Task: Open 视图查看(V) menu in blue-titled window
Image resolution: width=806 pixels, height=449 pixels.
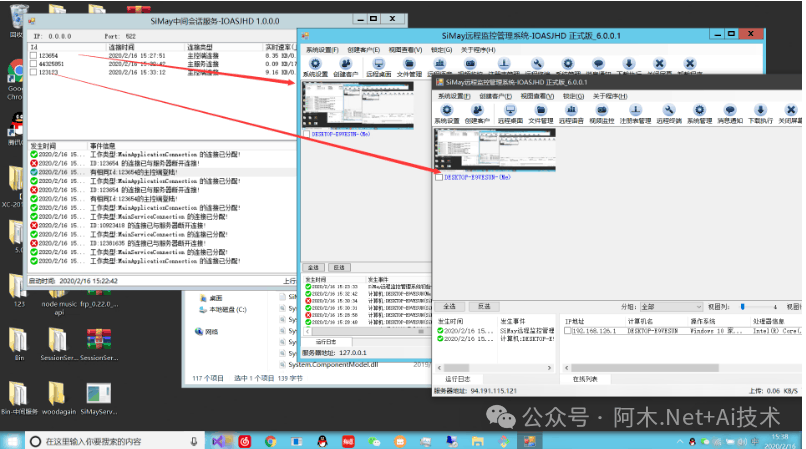Action: 405,50
